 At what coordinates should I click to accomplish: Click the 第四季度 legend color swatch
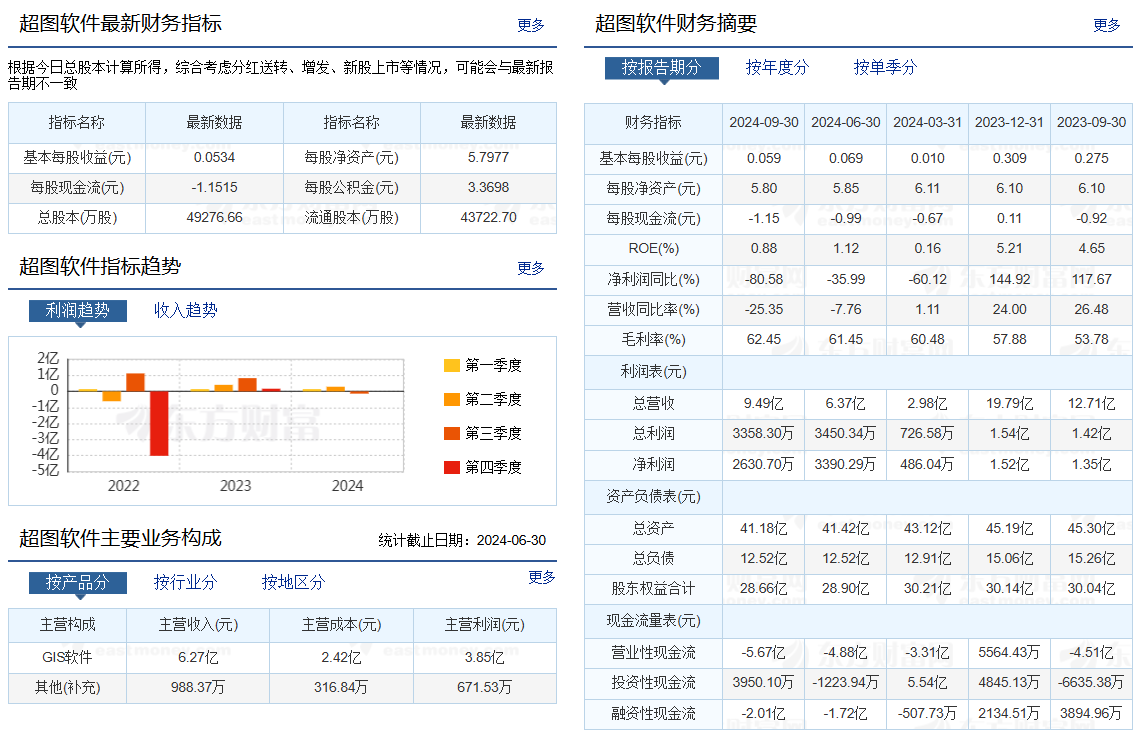tap(452, 467)
